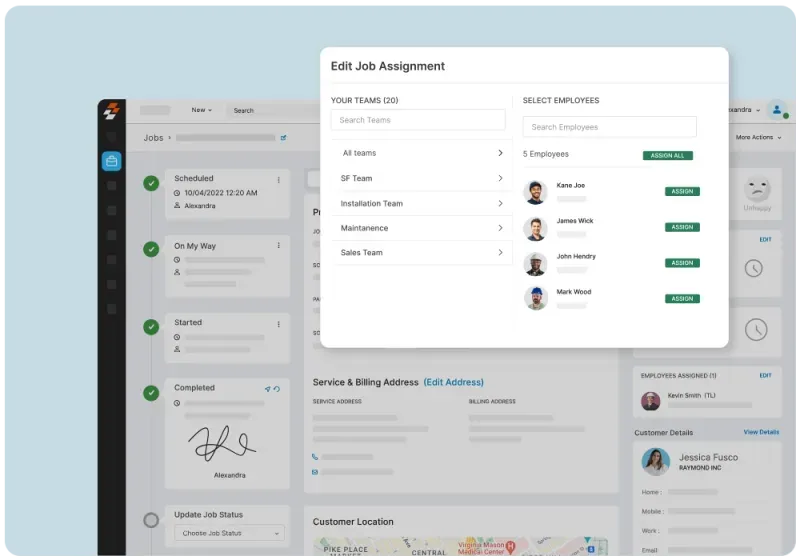Screen dimensions: 800x560
Task: Click the On My Way green check marker
Action: (151, 249)
